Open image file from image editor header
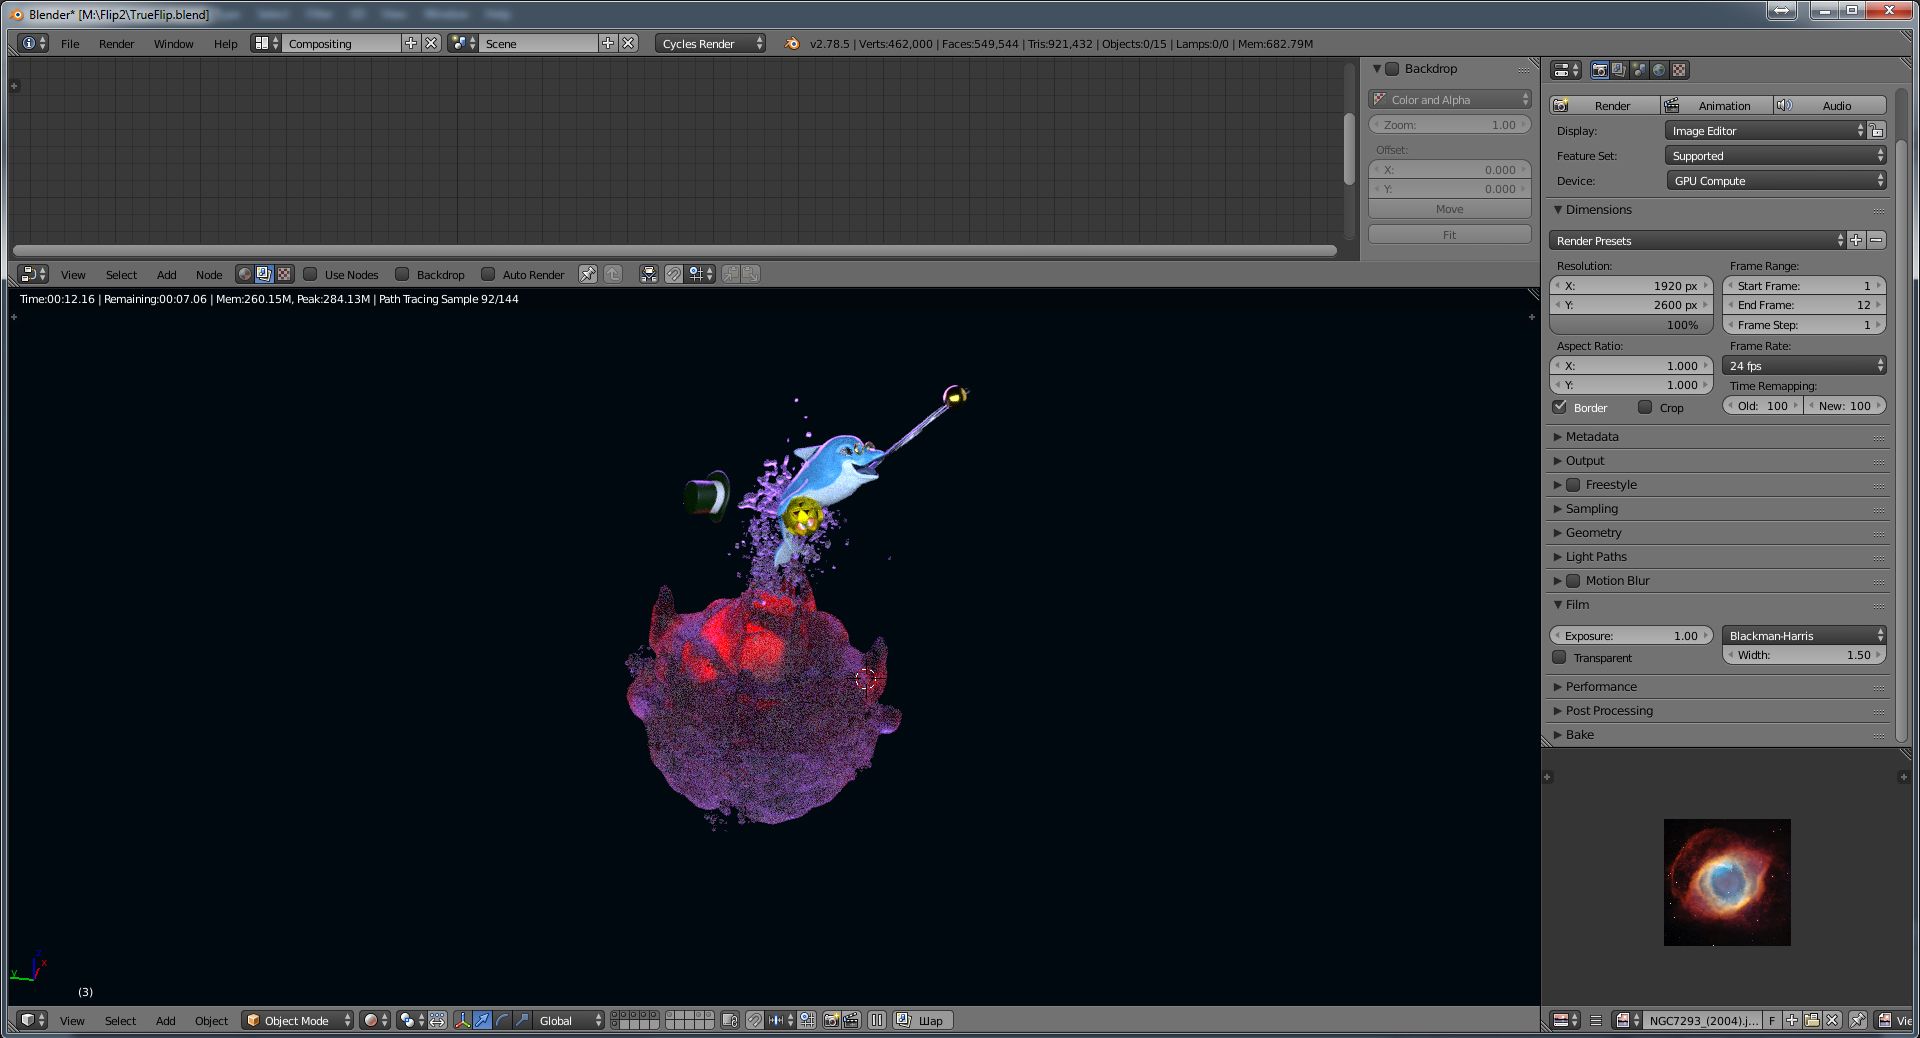 [1812, 1020]
